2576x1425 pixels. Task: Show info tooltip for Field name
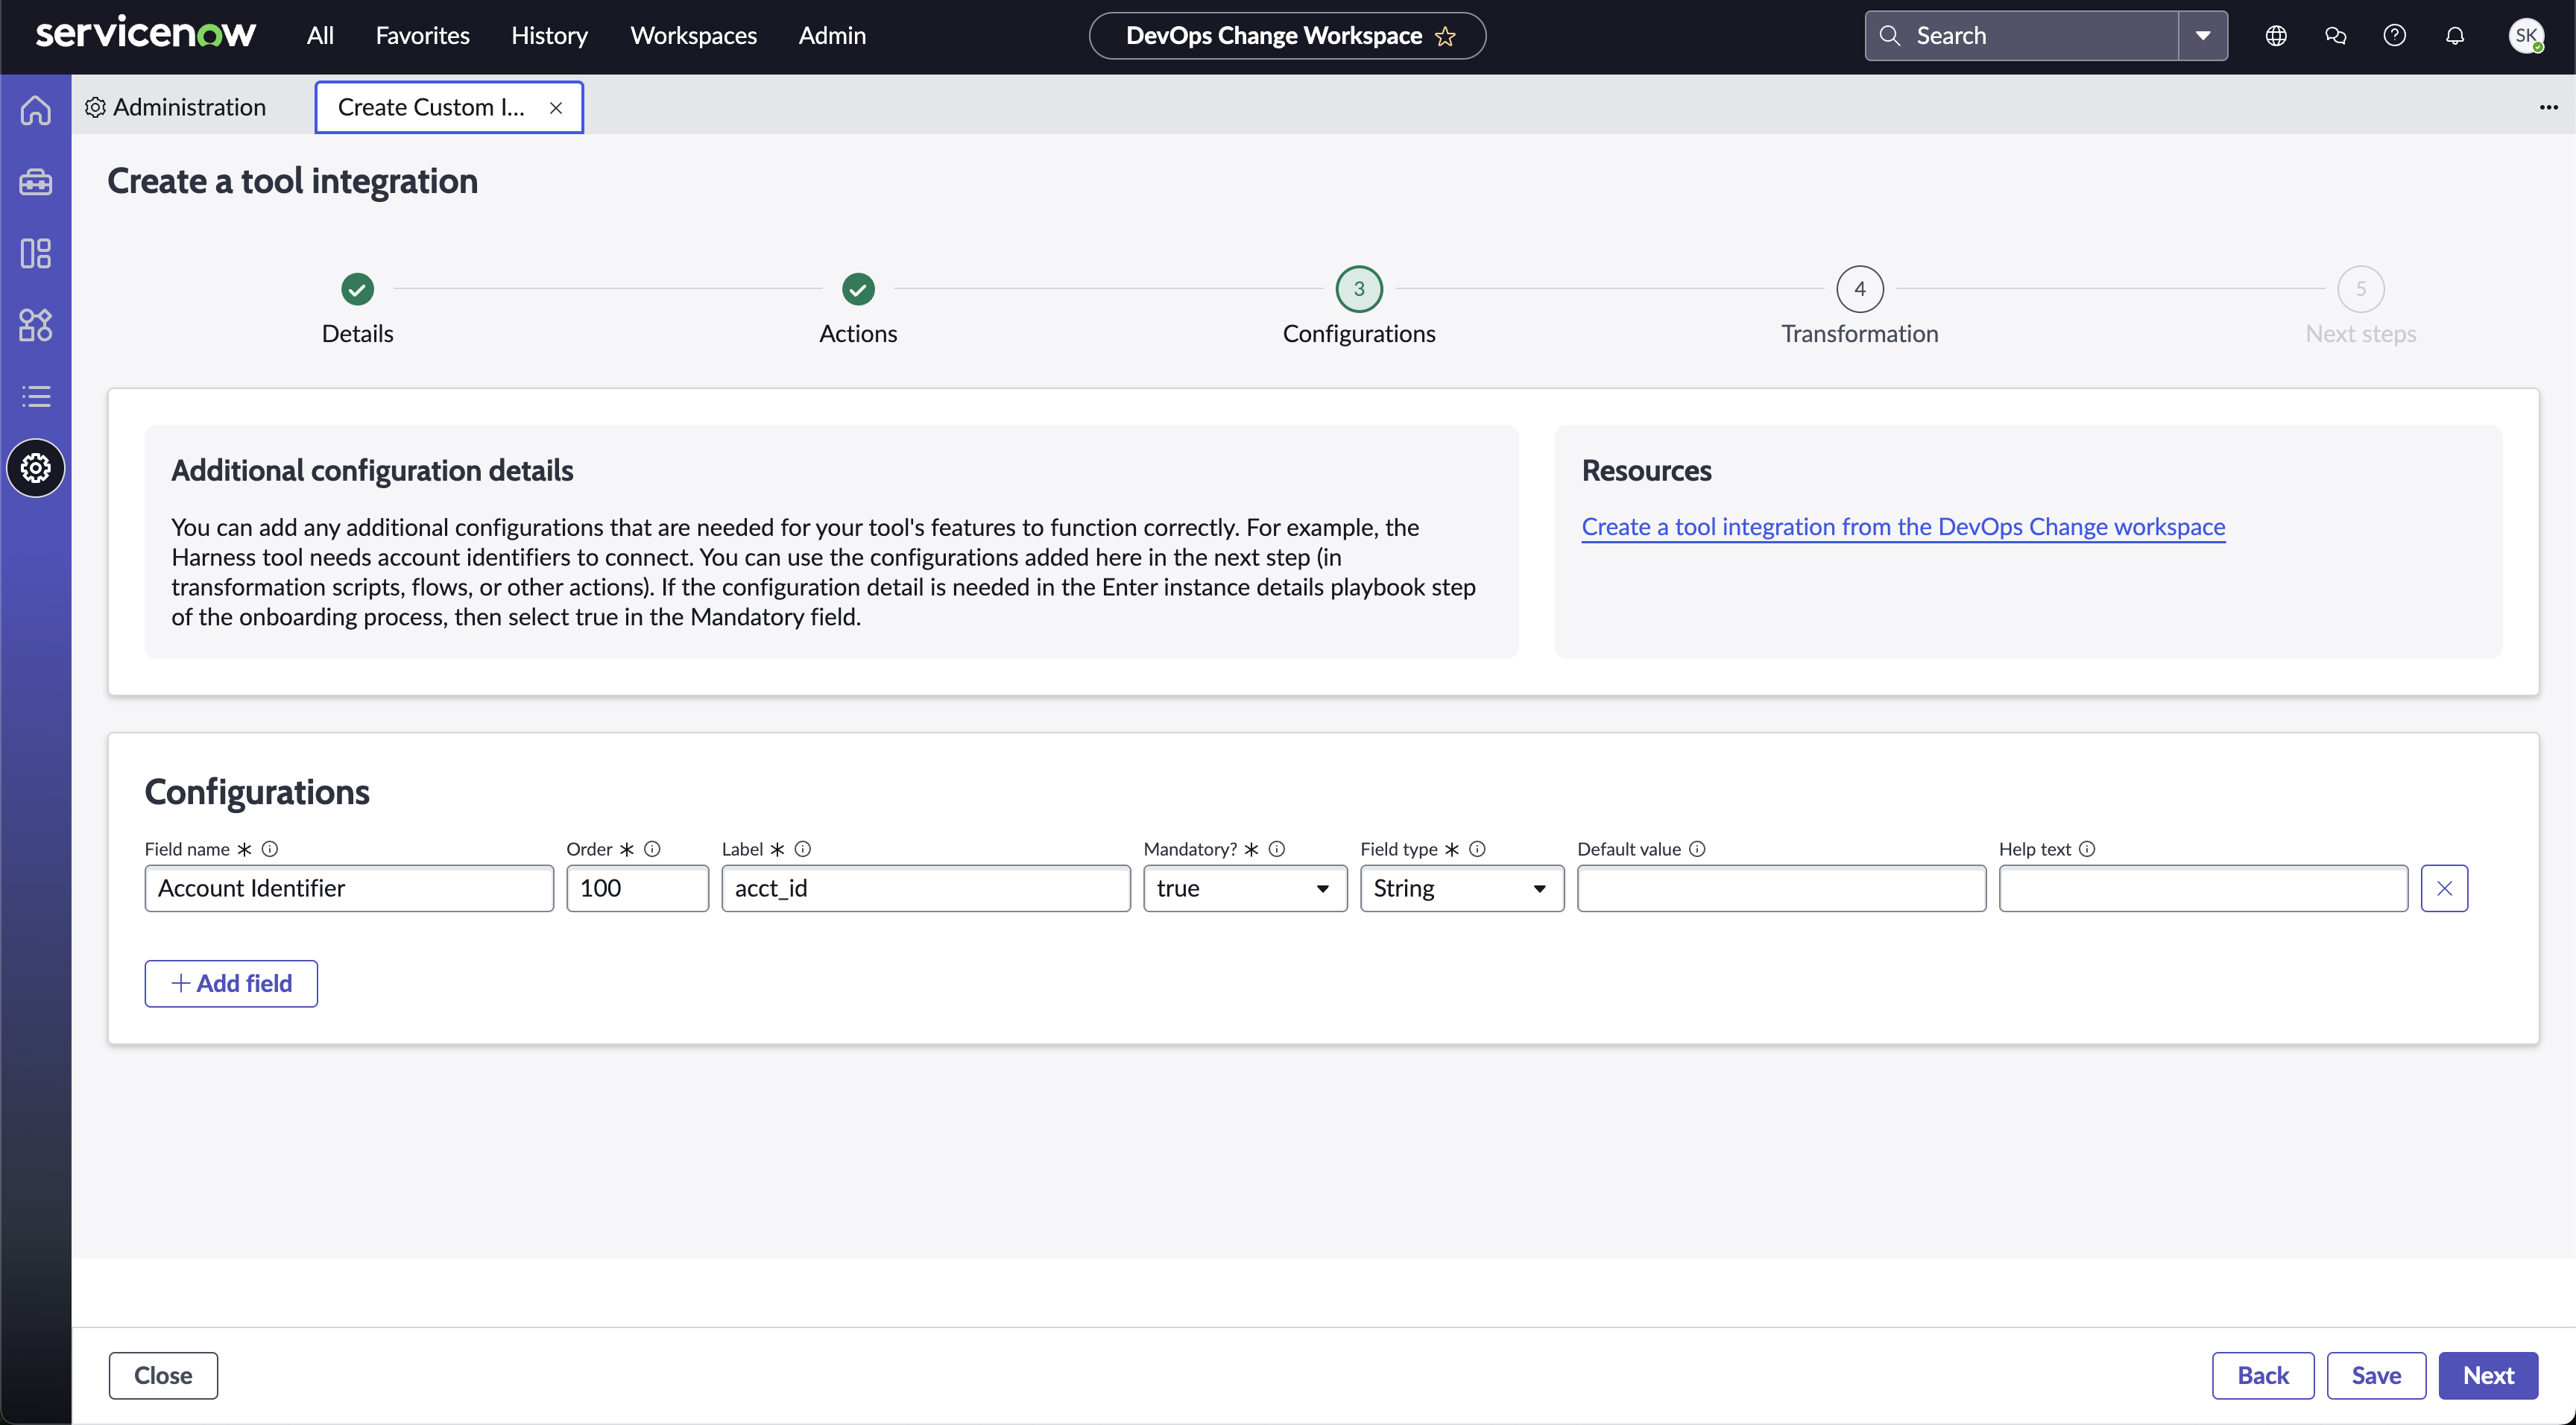click(x=270, y=849)
